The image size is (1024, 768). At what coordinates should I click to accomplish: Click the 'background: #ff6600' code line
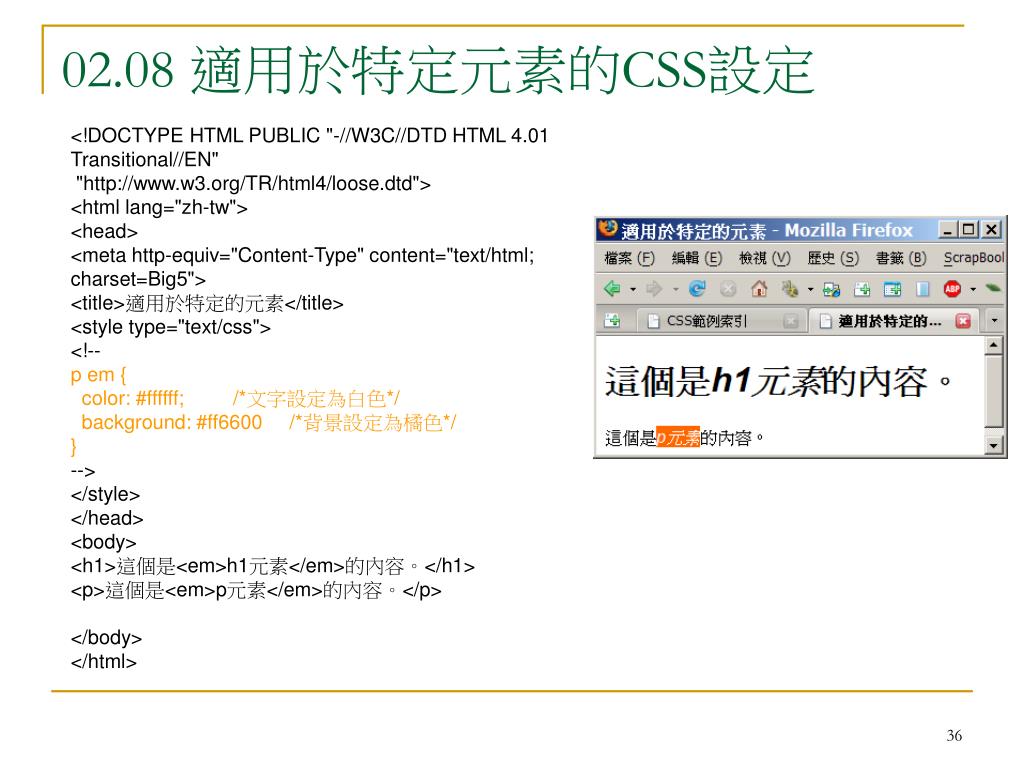[171, 423]
